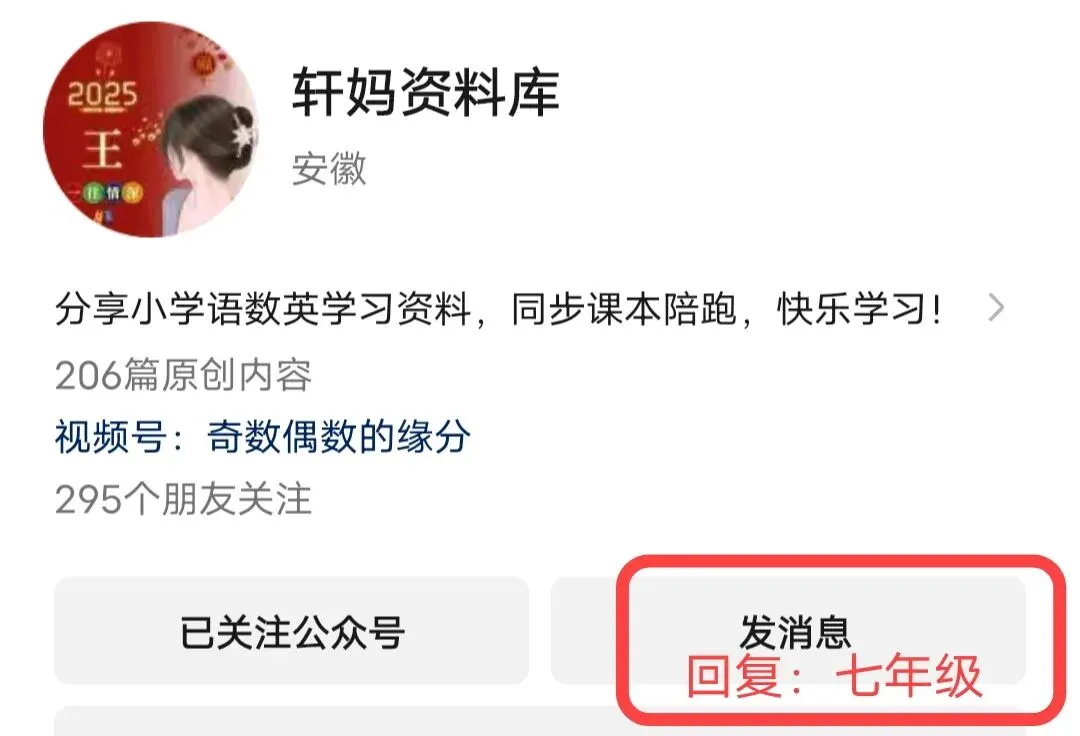Click the golden 2025 text in avatar
Viewport: 1080px width, 736px height.
(x=102, y=94)
